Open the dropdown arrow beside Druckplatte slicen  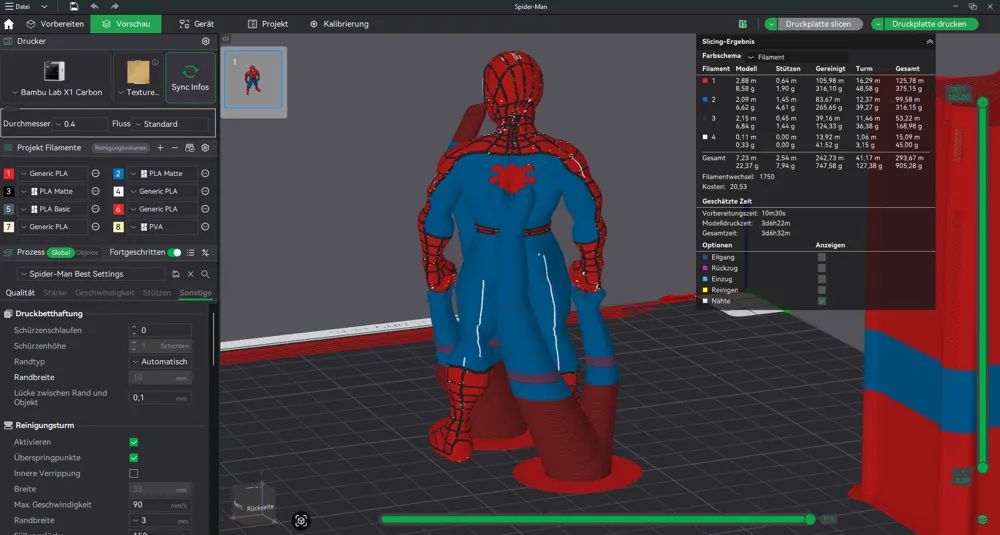(771, 24)
